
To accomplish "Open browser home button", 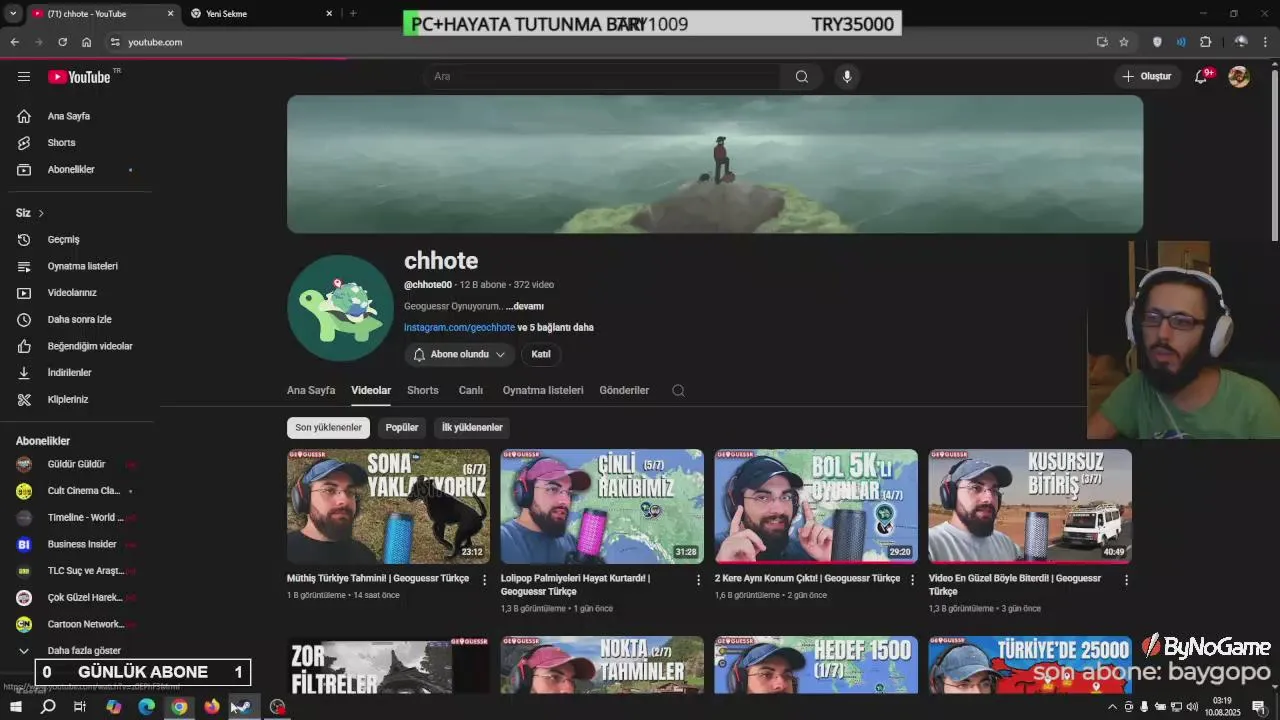I will (87, 42).
